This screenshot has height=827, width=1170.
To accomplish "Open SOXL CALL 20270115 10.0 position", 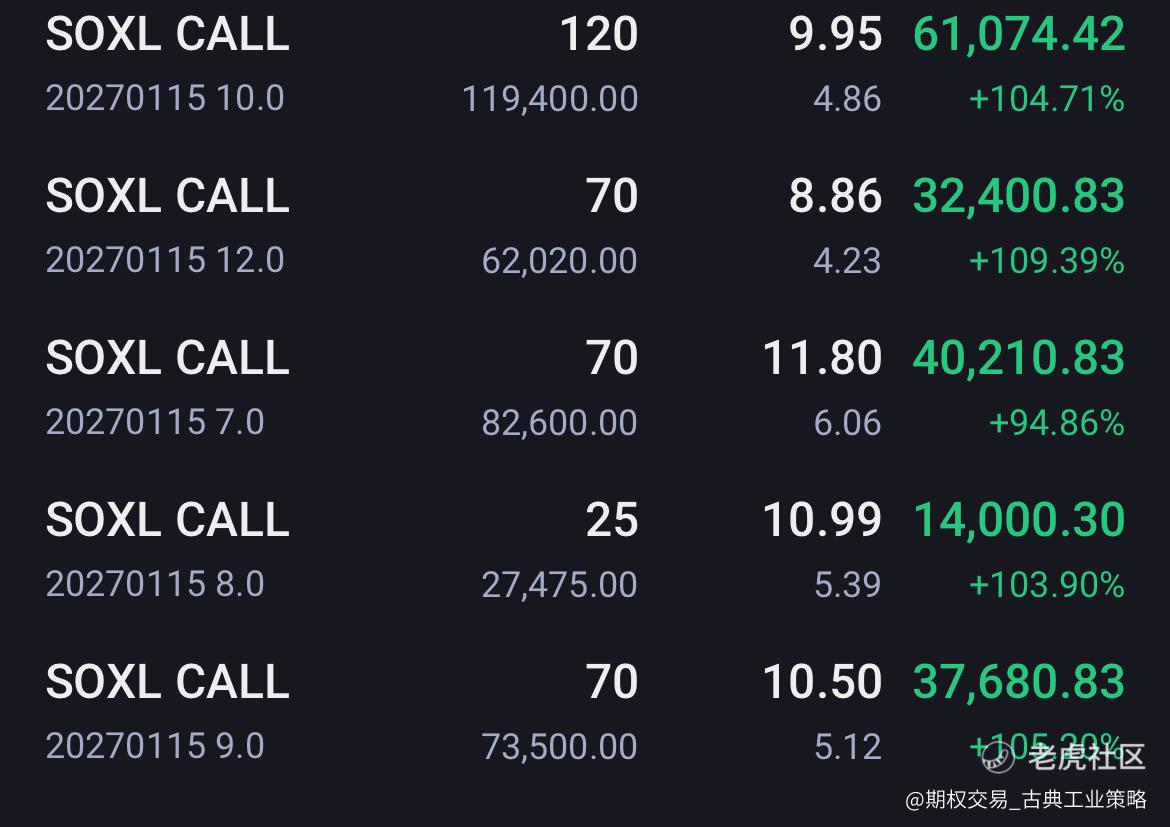I will [585, 65].
